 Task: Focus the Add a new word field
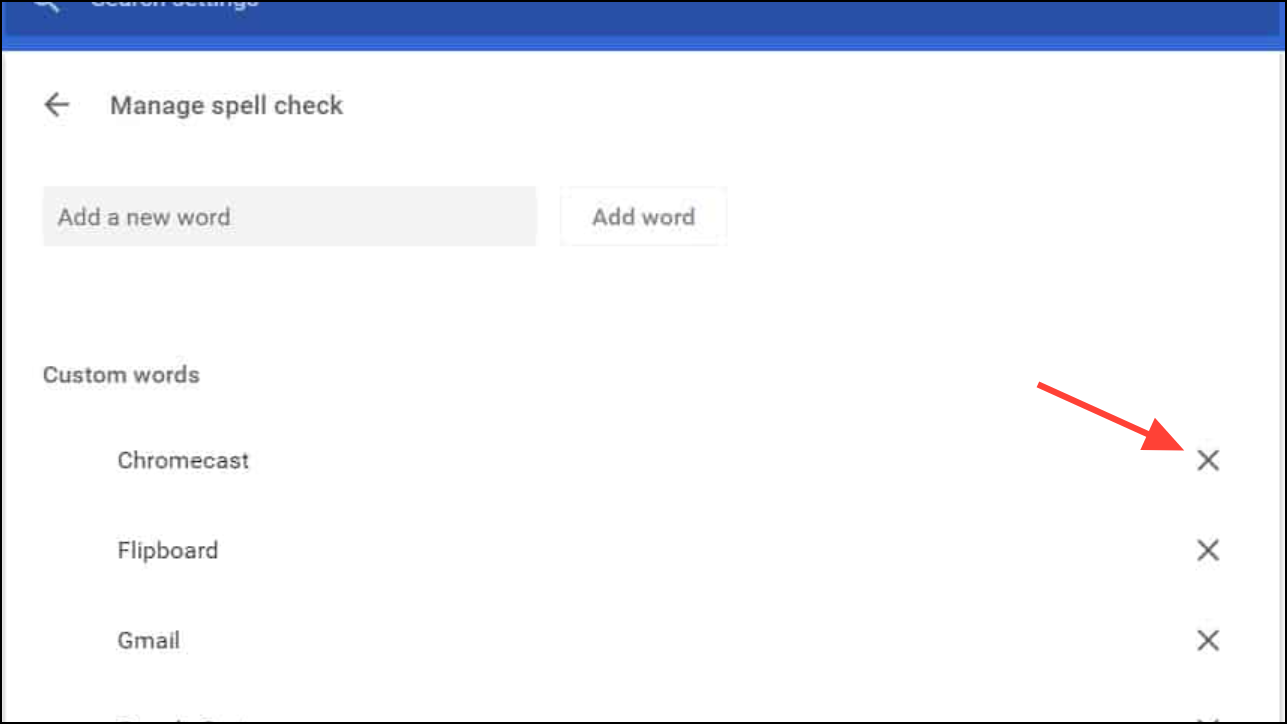pos(289,217)
